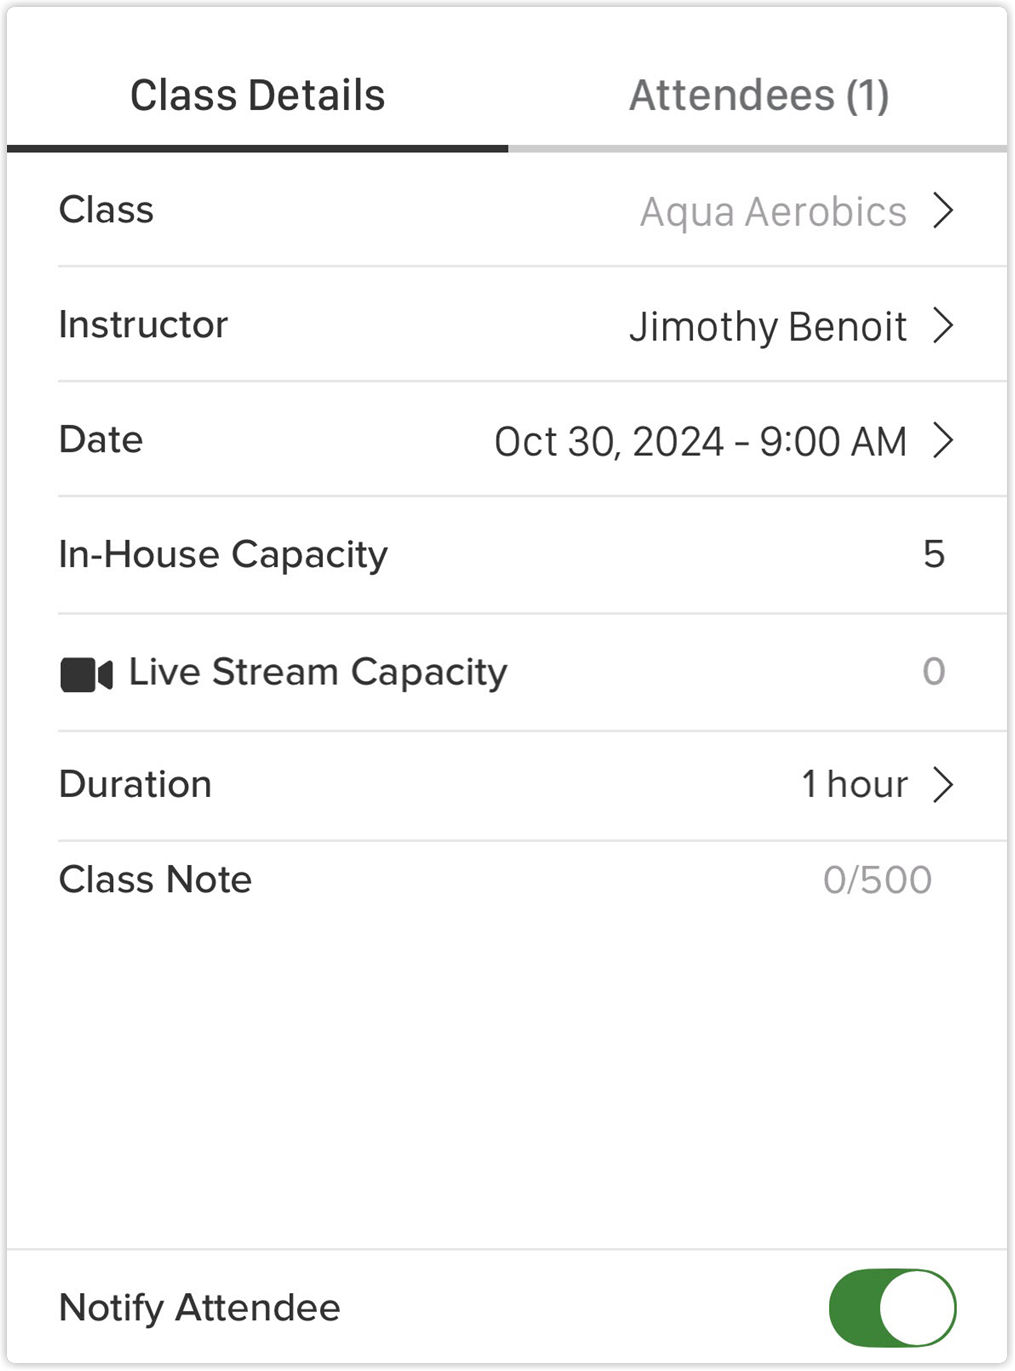Select the Class Details tab

pos(258,96)
